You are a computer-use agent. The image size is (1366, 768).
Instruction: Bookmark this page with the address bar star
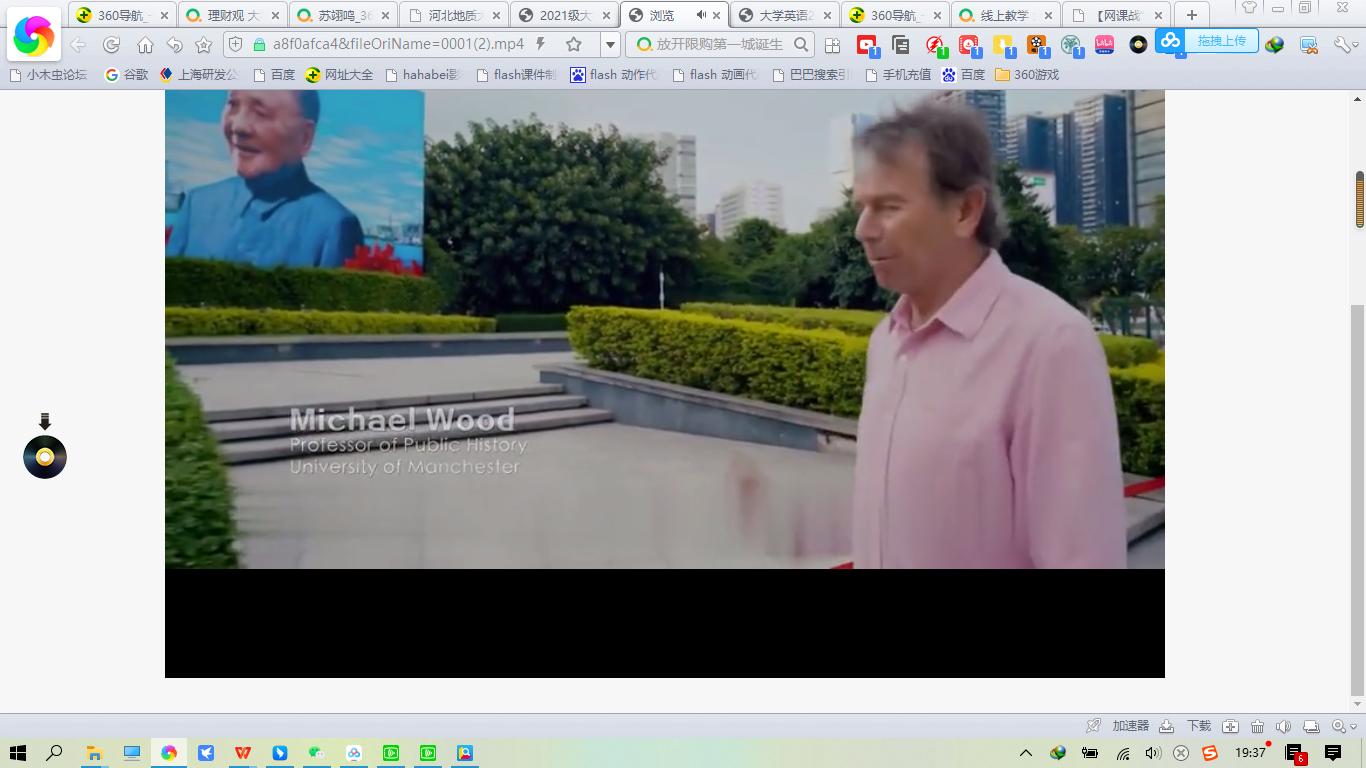pyautogui.click(x=573, y=44)
